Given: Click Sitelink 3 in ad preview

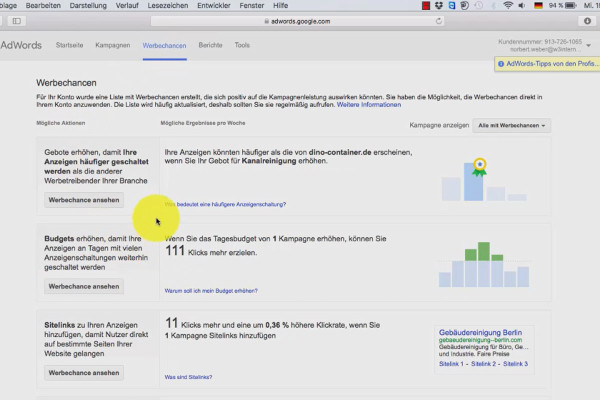Looking at the screenshot, I should click(x=515, y=364).
